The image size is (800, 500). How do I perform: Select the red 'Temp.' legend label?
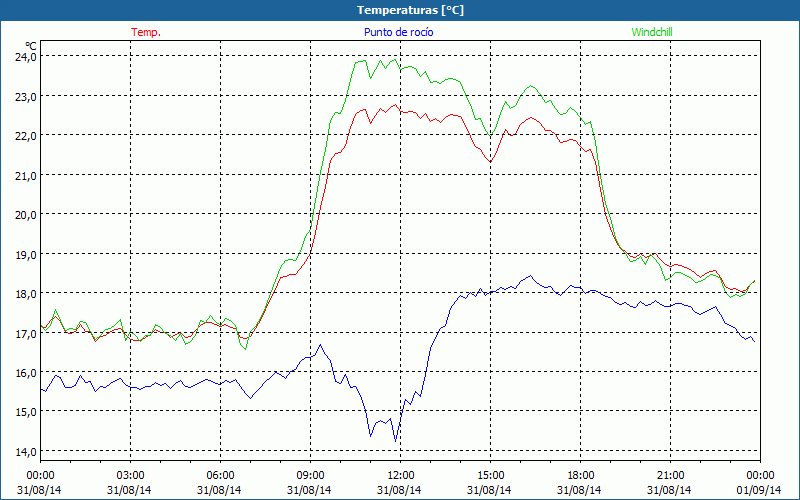coord(146,32)
